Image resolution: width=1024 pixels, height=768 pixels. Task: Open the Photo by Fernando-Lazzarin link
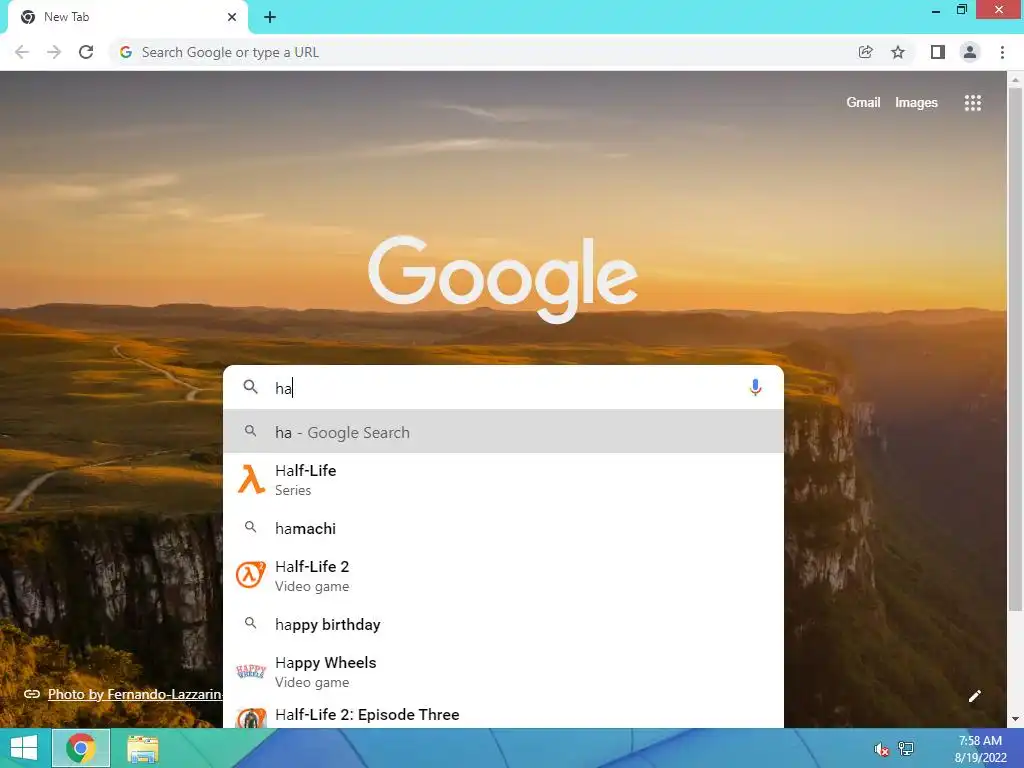click(135, 694)
